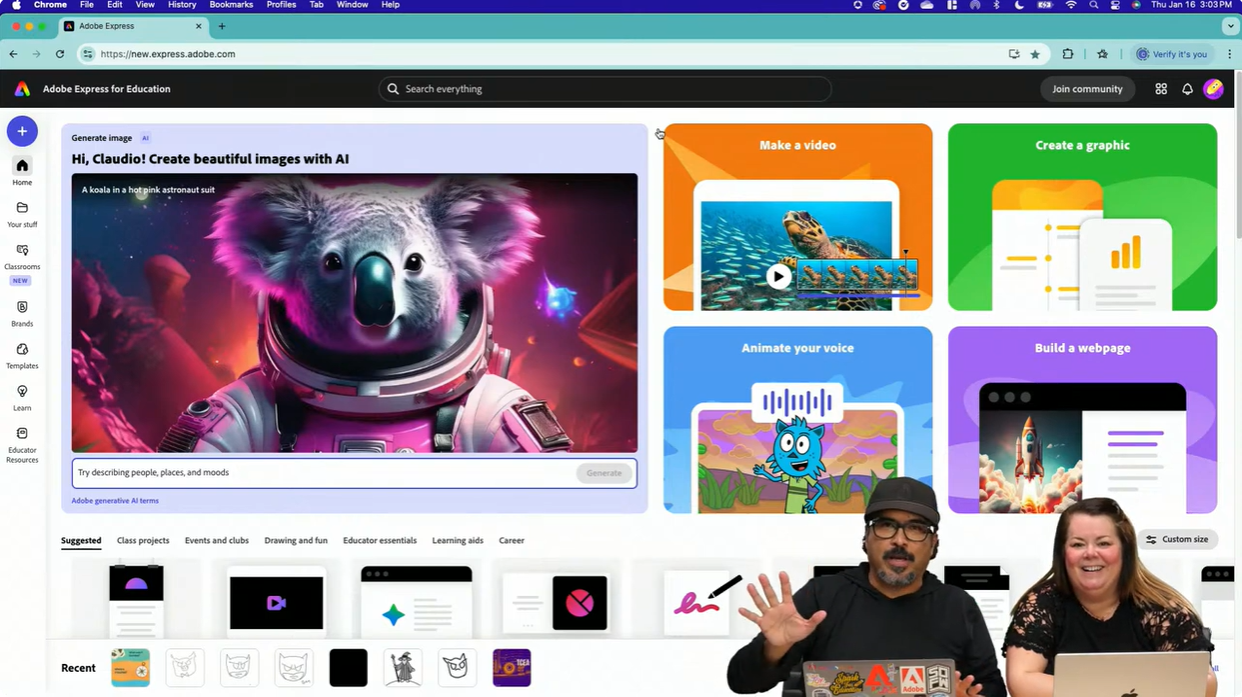This screenshot has height=697, width=1242.
Task: Play the Make a video preview
Action: click(779, 277)
